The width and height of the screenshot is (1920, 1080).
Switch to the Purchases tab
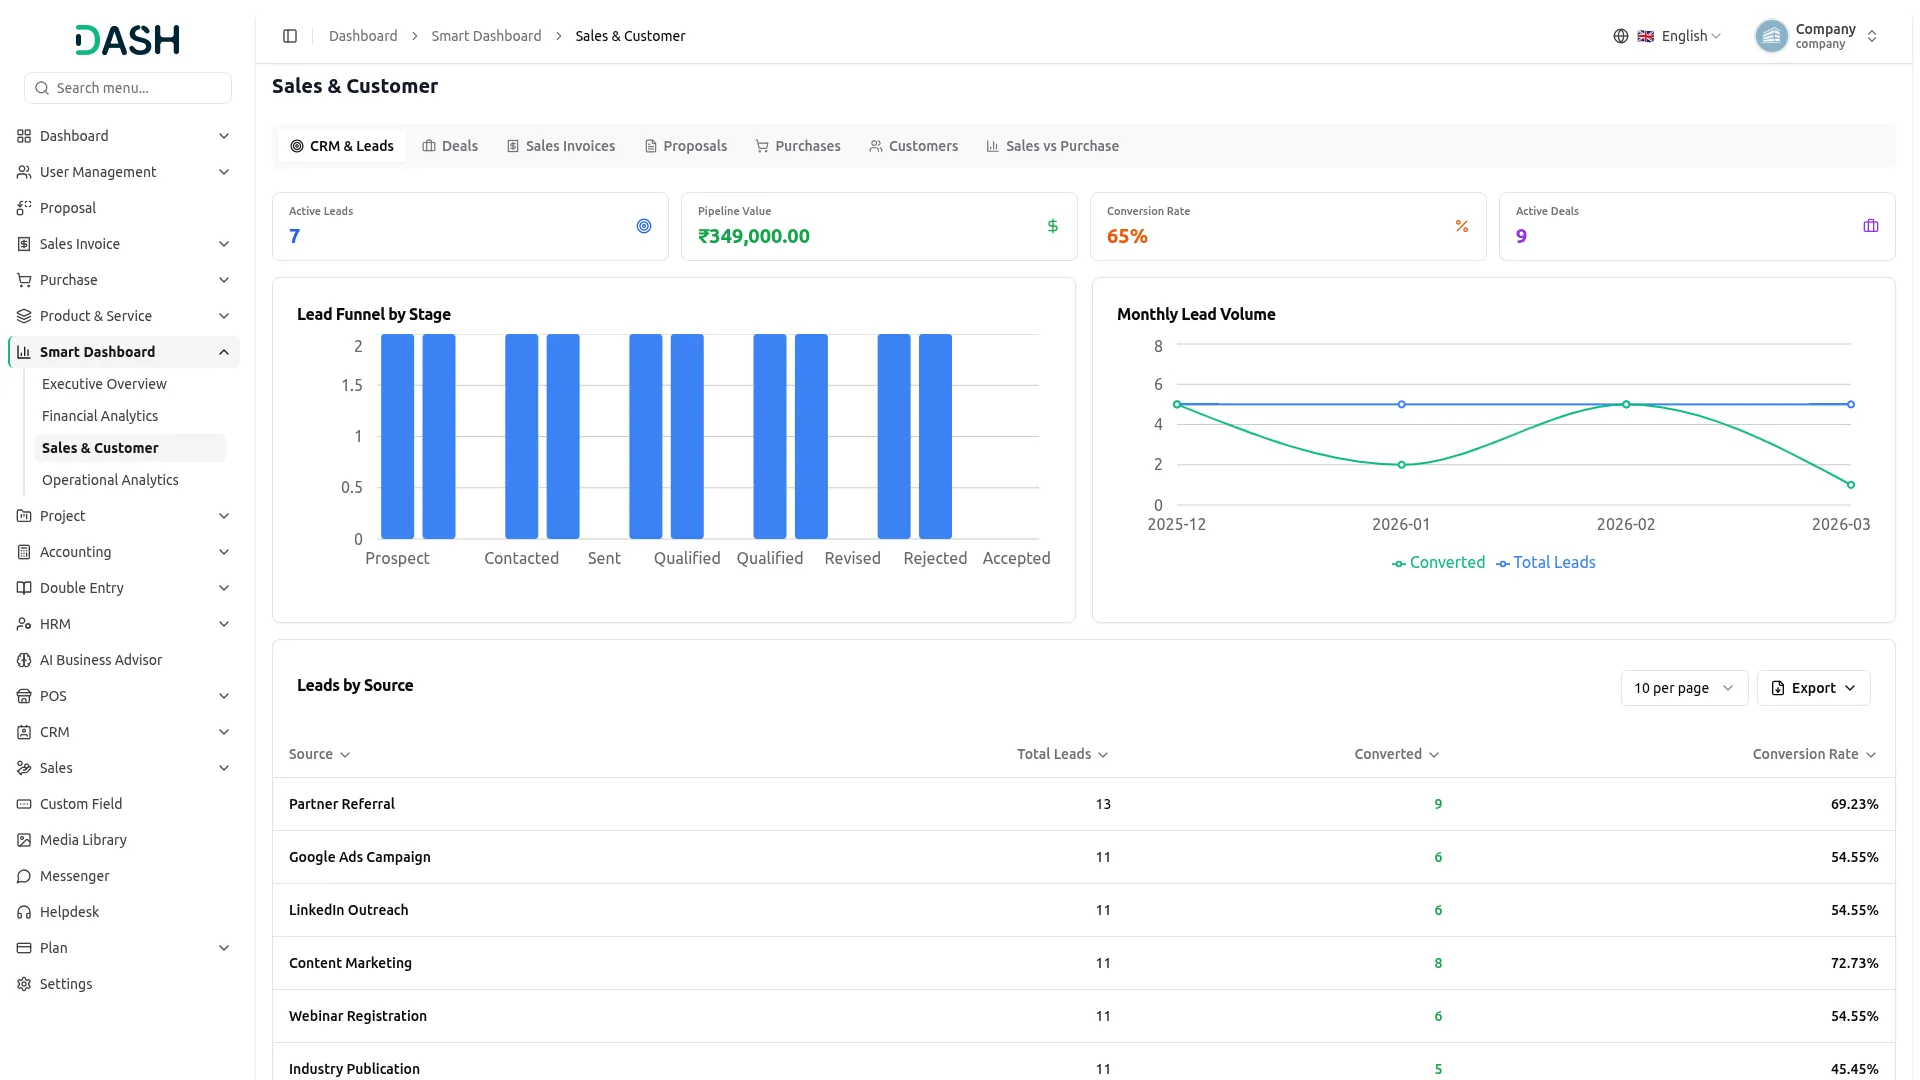(798, 146)
